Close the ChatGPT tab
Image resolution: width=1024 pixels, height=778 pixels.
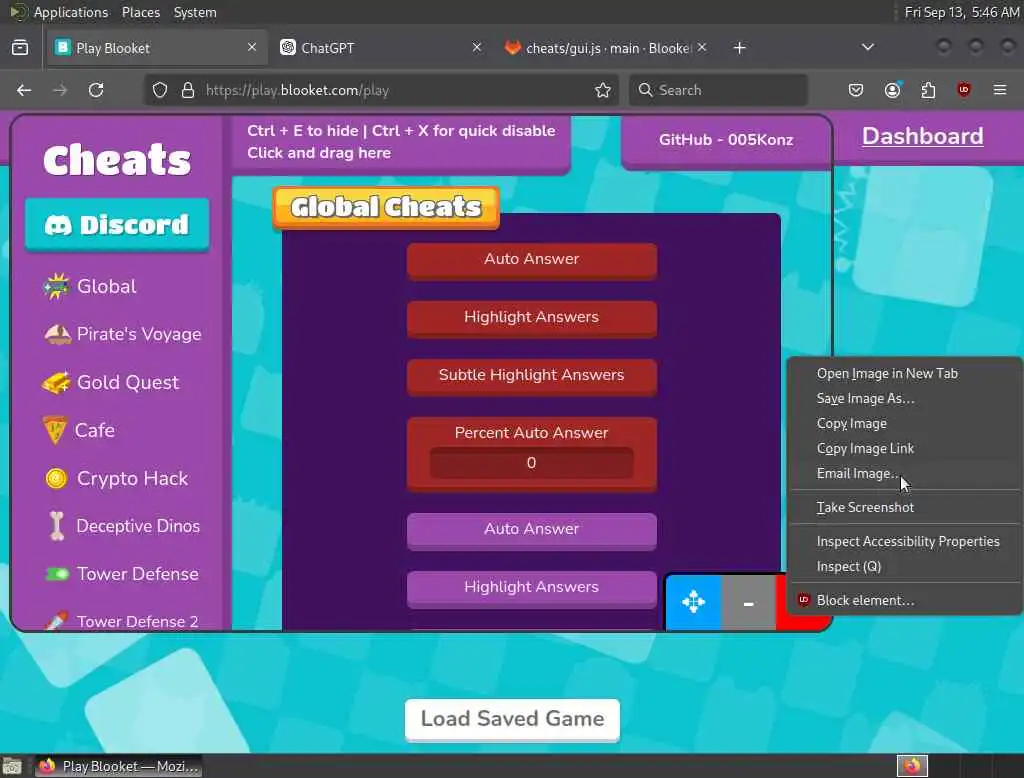[x=477, y=47]
